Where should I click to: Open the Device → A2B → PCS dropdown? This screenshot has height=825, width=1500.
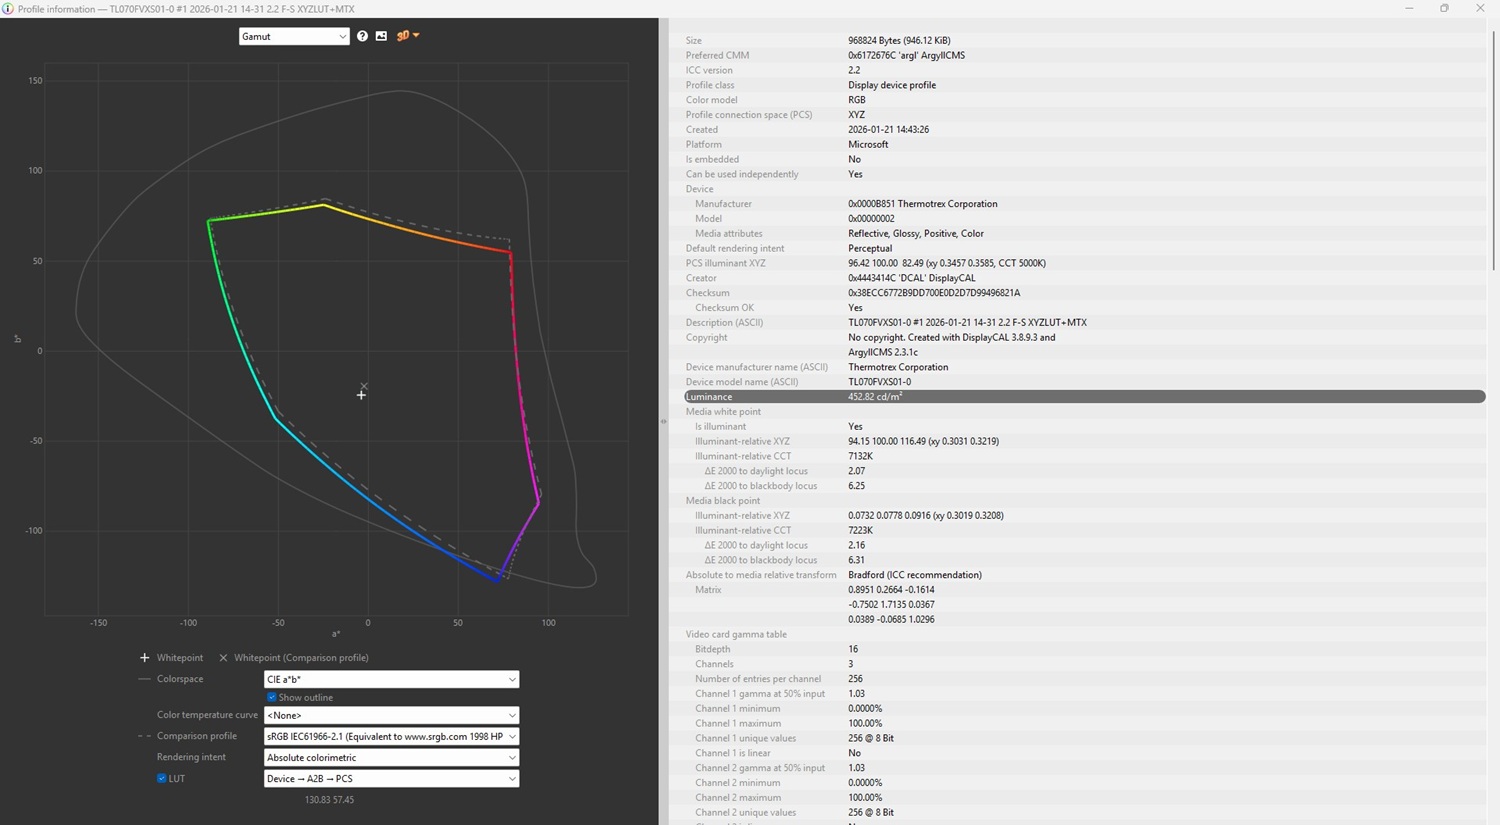tap(391, 778)
